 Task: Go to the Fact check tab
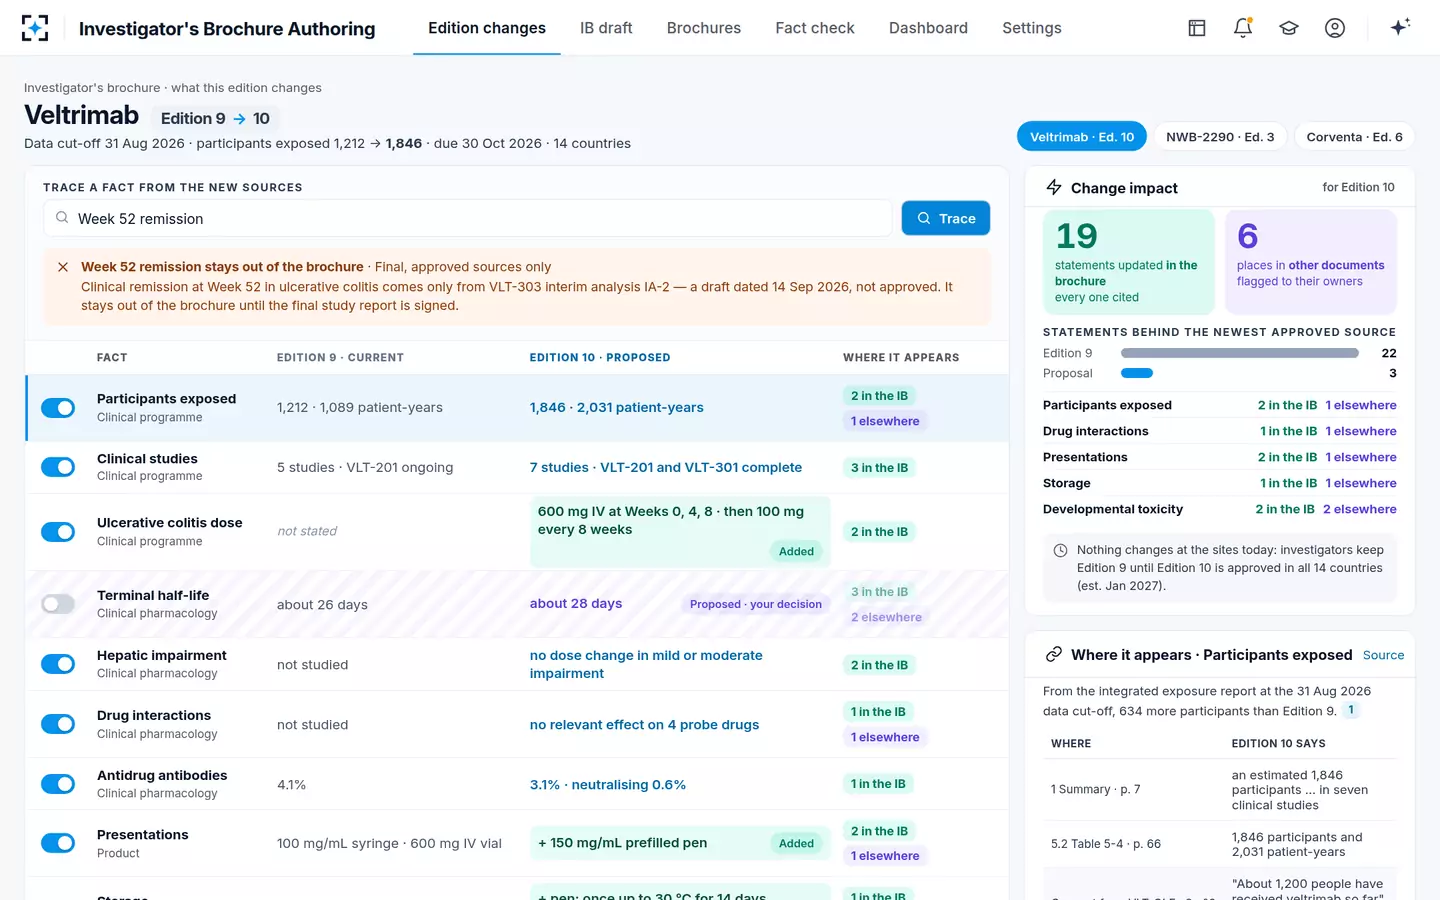(815, 28)
